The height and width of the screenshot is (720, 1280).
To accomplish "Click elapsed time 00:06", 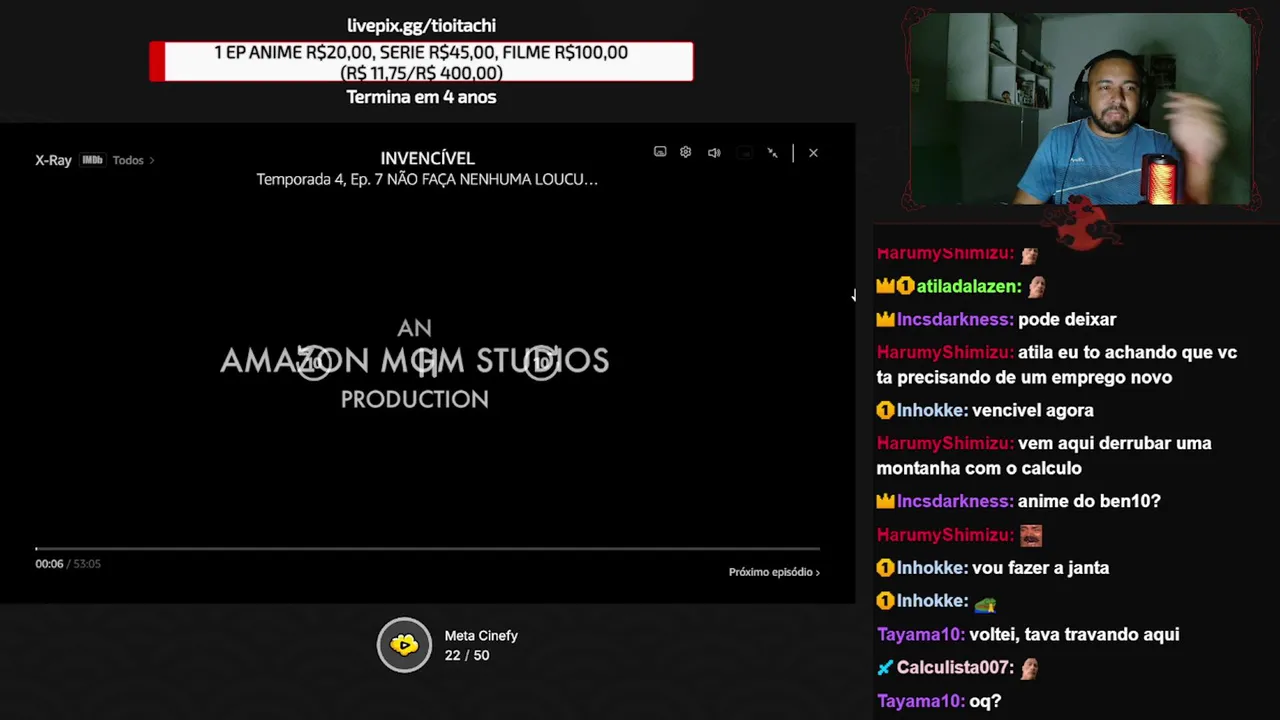I will coord(49,564).
